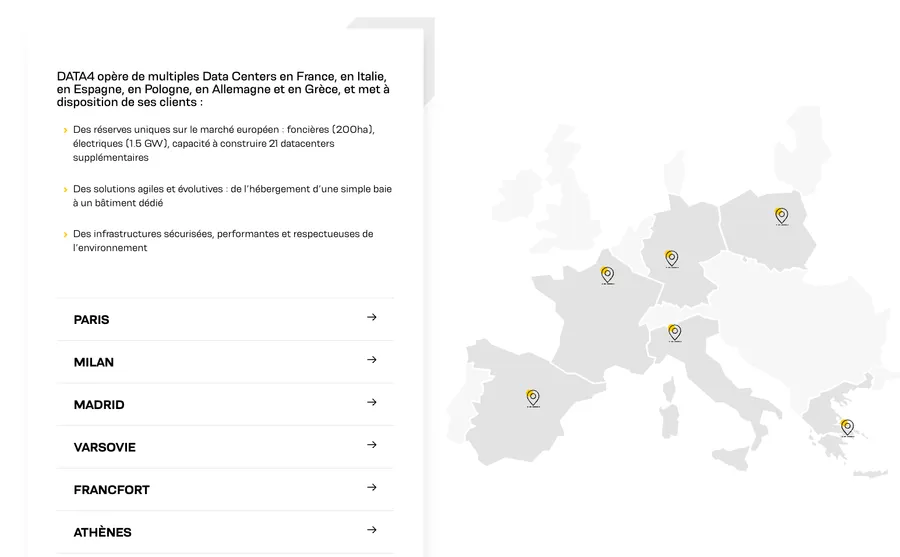Select the map pin over Greece
Image resolution: width=900 pixels, height=557 pixels.
click(x=847, y=427)
